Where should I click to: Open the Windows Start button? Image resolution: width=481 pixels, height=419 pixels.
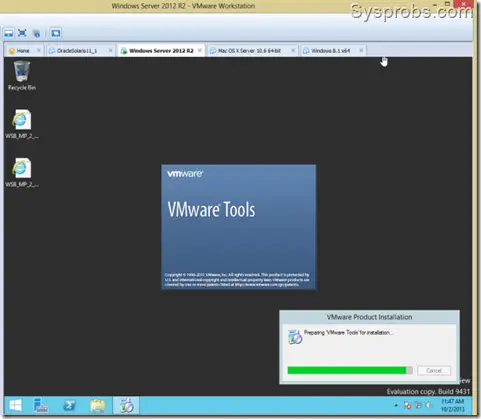tap(15, 405)
